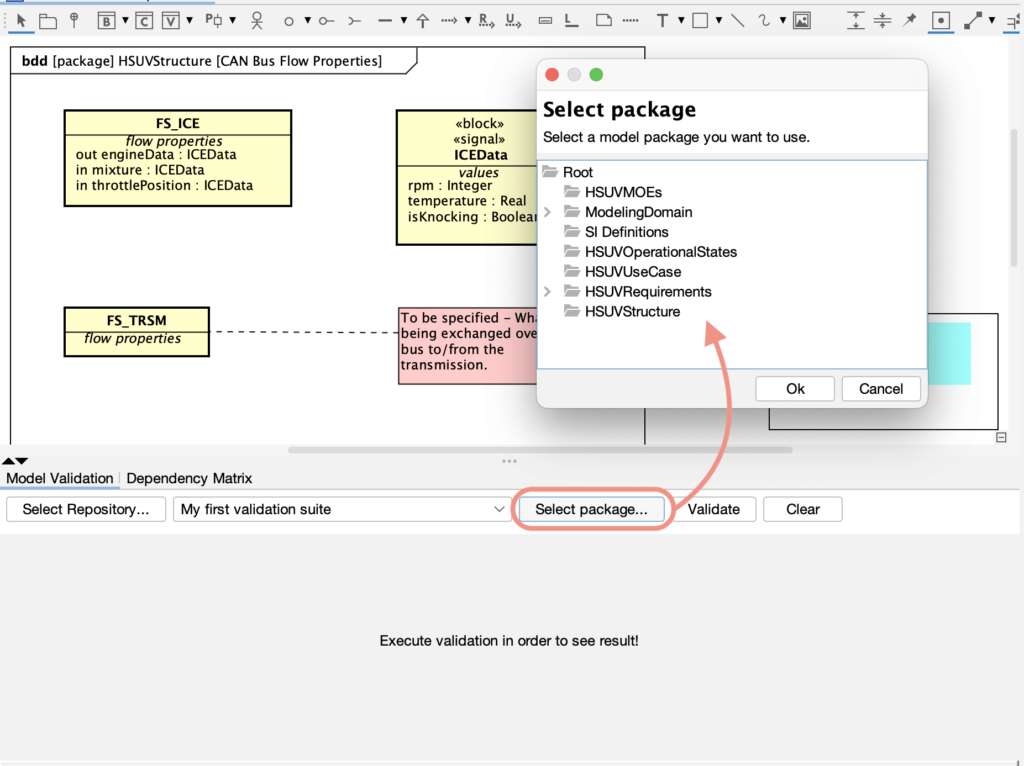
Task: Select the Generalization arrow tool
Action: pyautogui.click(x=422, y=19)
